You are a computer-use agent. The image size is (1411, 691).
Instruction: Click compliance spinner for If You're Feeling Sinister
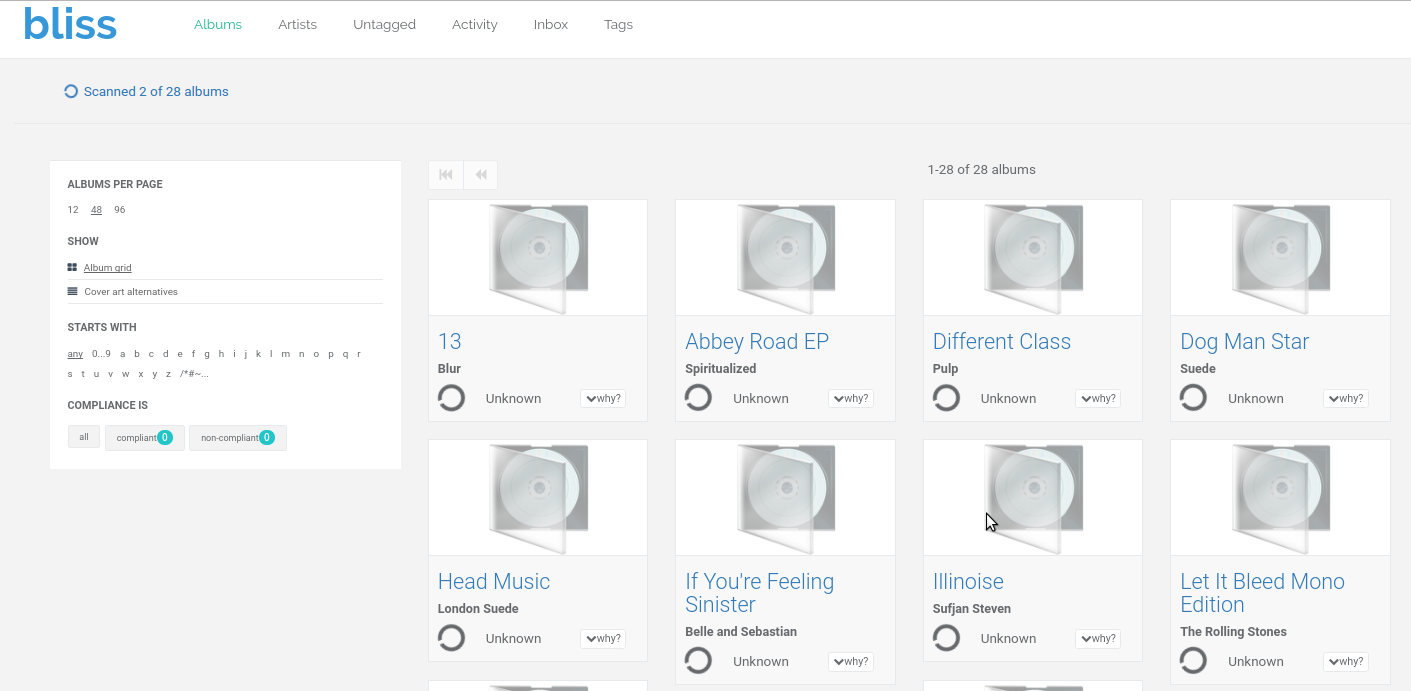tap(698, 661)
